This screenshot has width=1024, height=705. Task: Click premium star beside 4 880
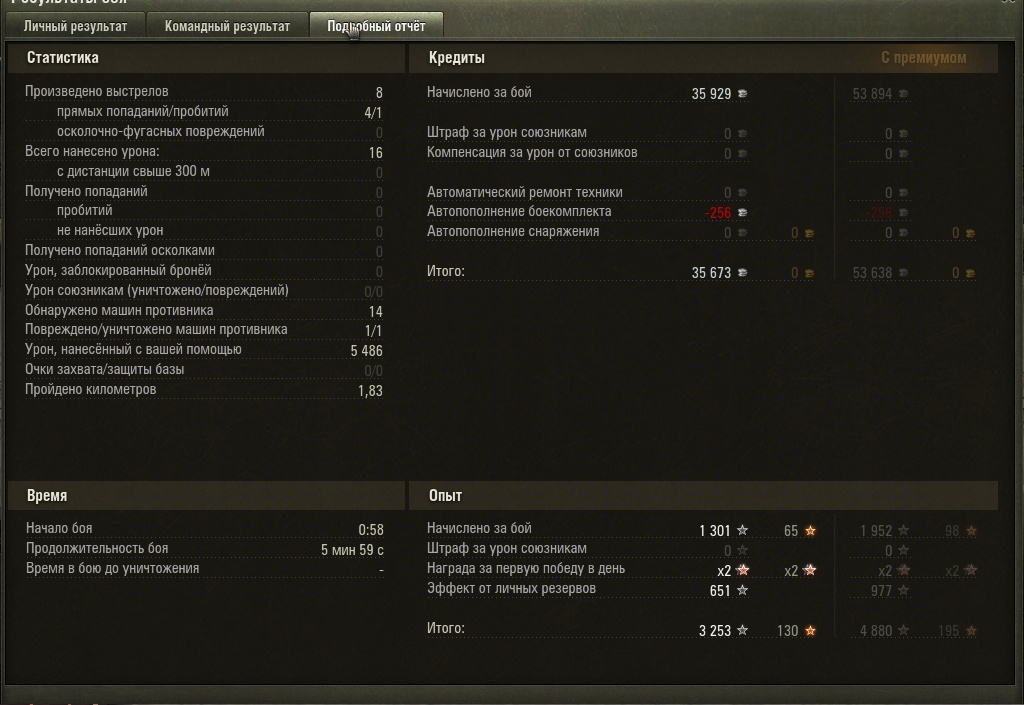click(x=903, y=630)
